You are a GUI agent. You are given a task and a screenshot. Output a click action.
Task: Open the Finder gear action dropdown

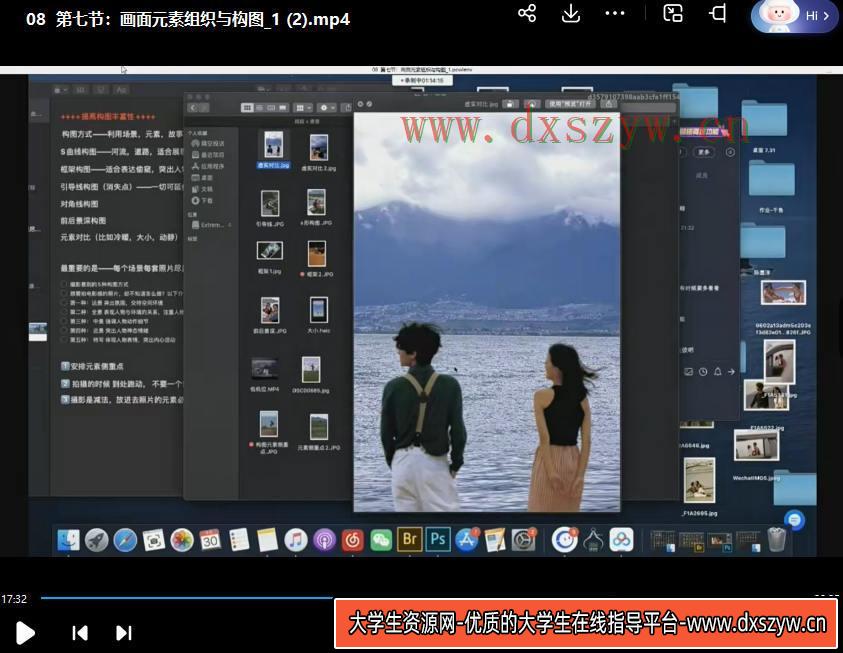[326, 107]
